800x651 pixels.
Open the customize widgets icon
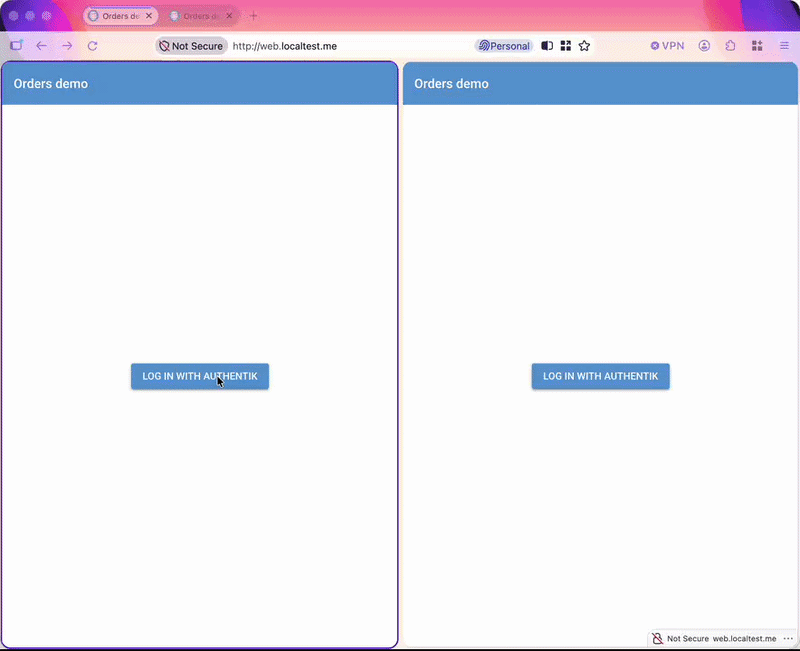click(757, 46)
